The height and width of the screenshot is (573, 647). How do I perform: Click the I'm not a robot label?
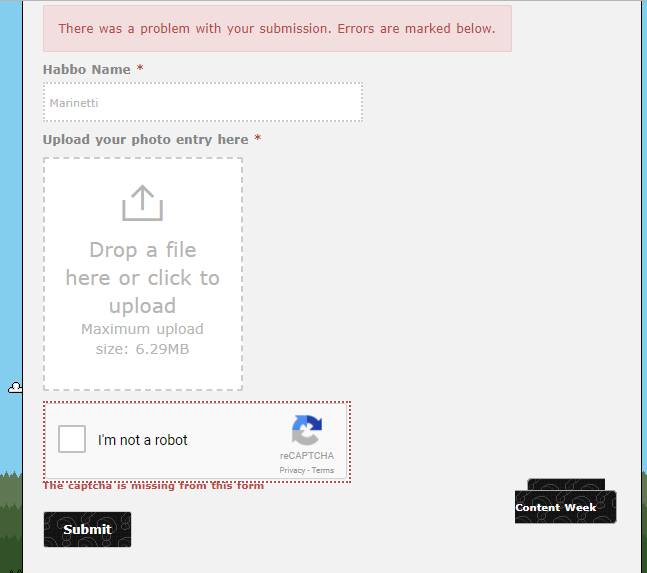[143, 440]
